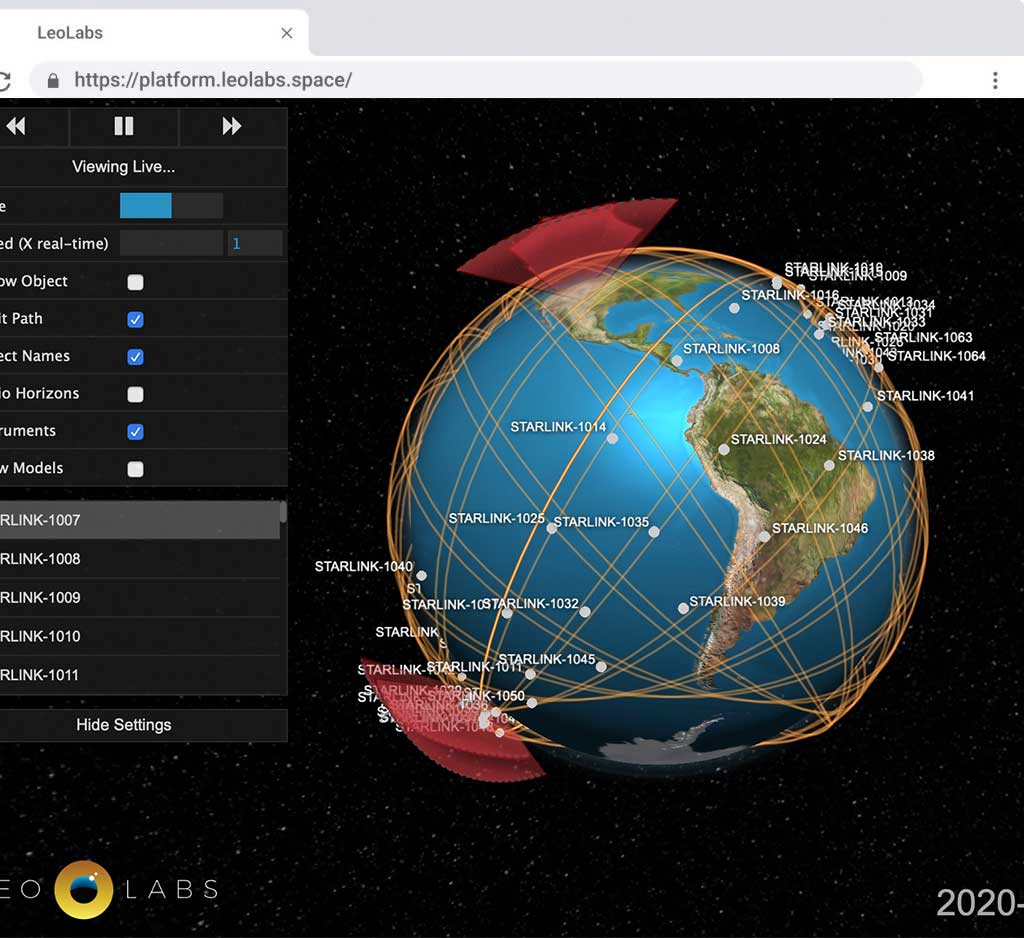Open the browser three-dot menu
Screen dimensions: 1024x938
click(x=995, y=80)
